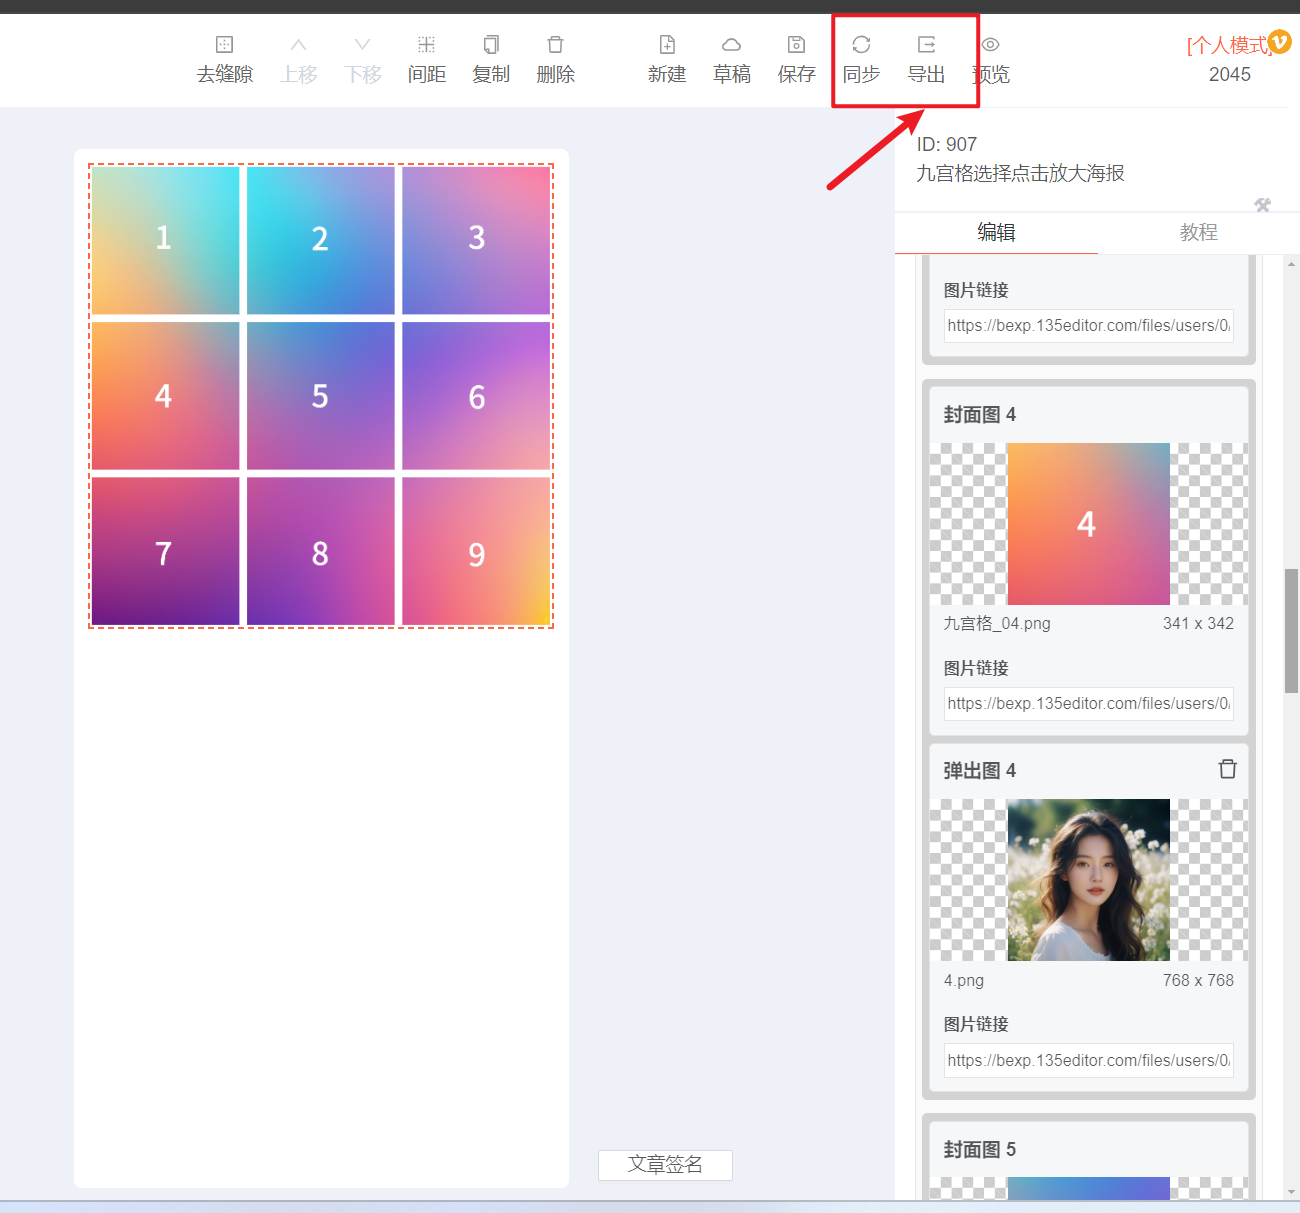Switch to the 教程 tab

[x=1199, y=232]
